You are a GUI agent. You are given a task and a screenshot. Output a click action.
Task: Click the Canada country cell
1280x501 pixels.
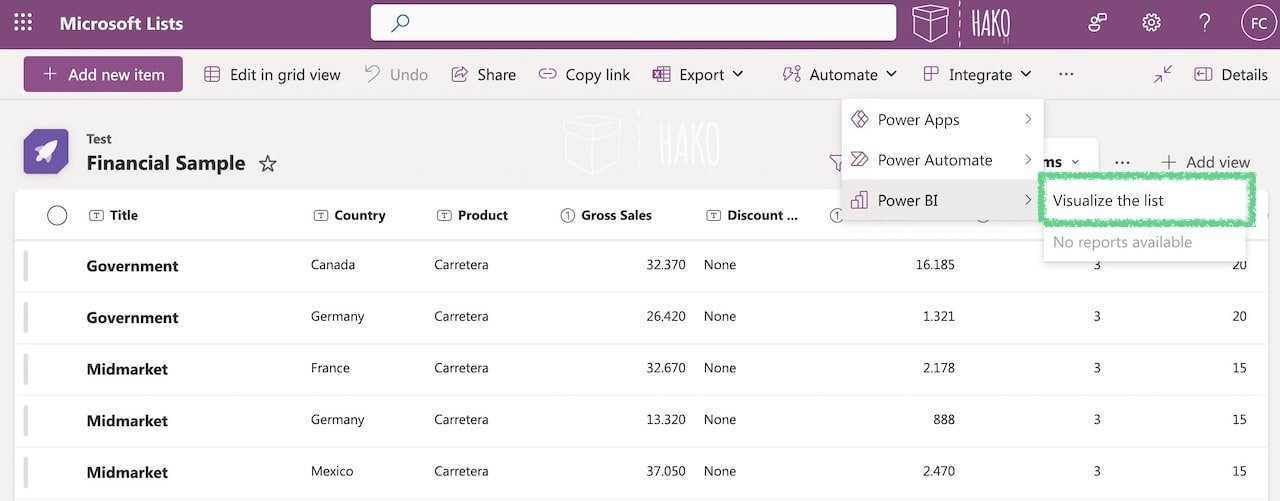pos(333,265)
